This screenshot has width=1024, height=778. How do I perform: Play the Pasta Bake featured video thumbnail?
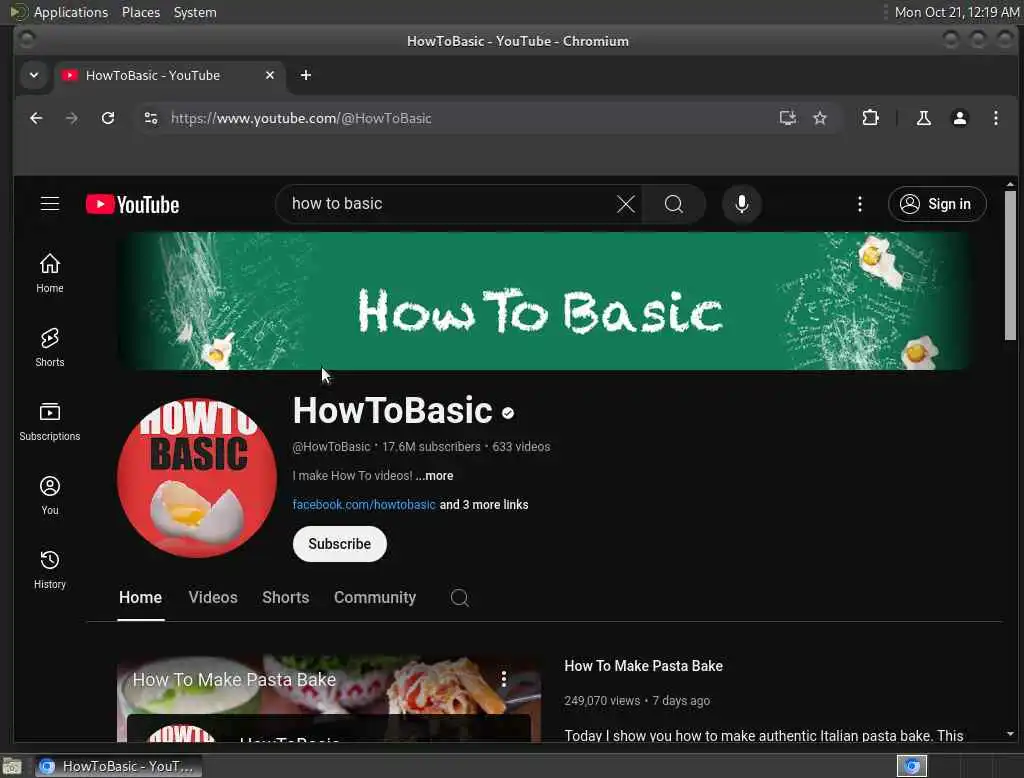(x=328, y=699)
